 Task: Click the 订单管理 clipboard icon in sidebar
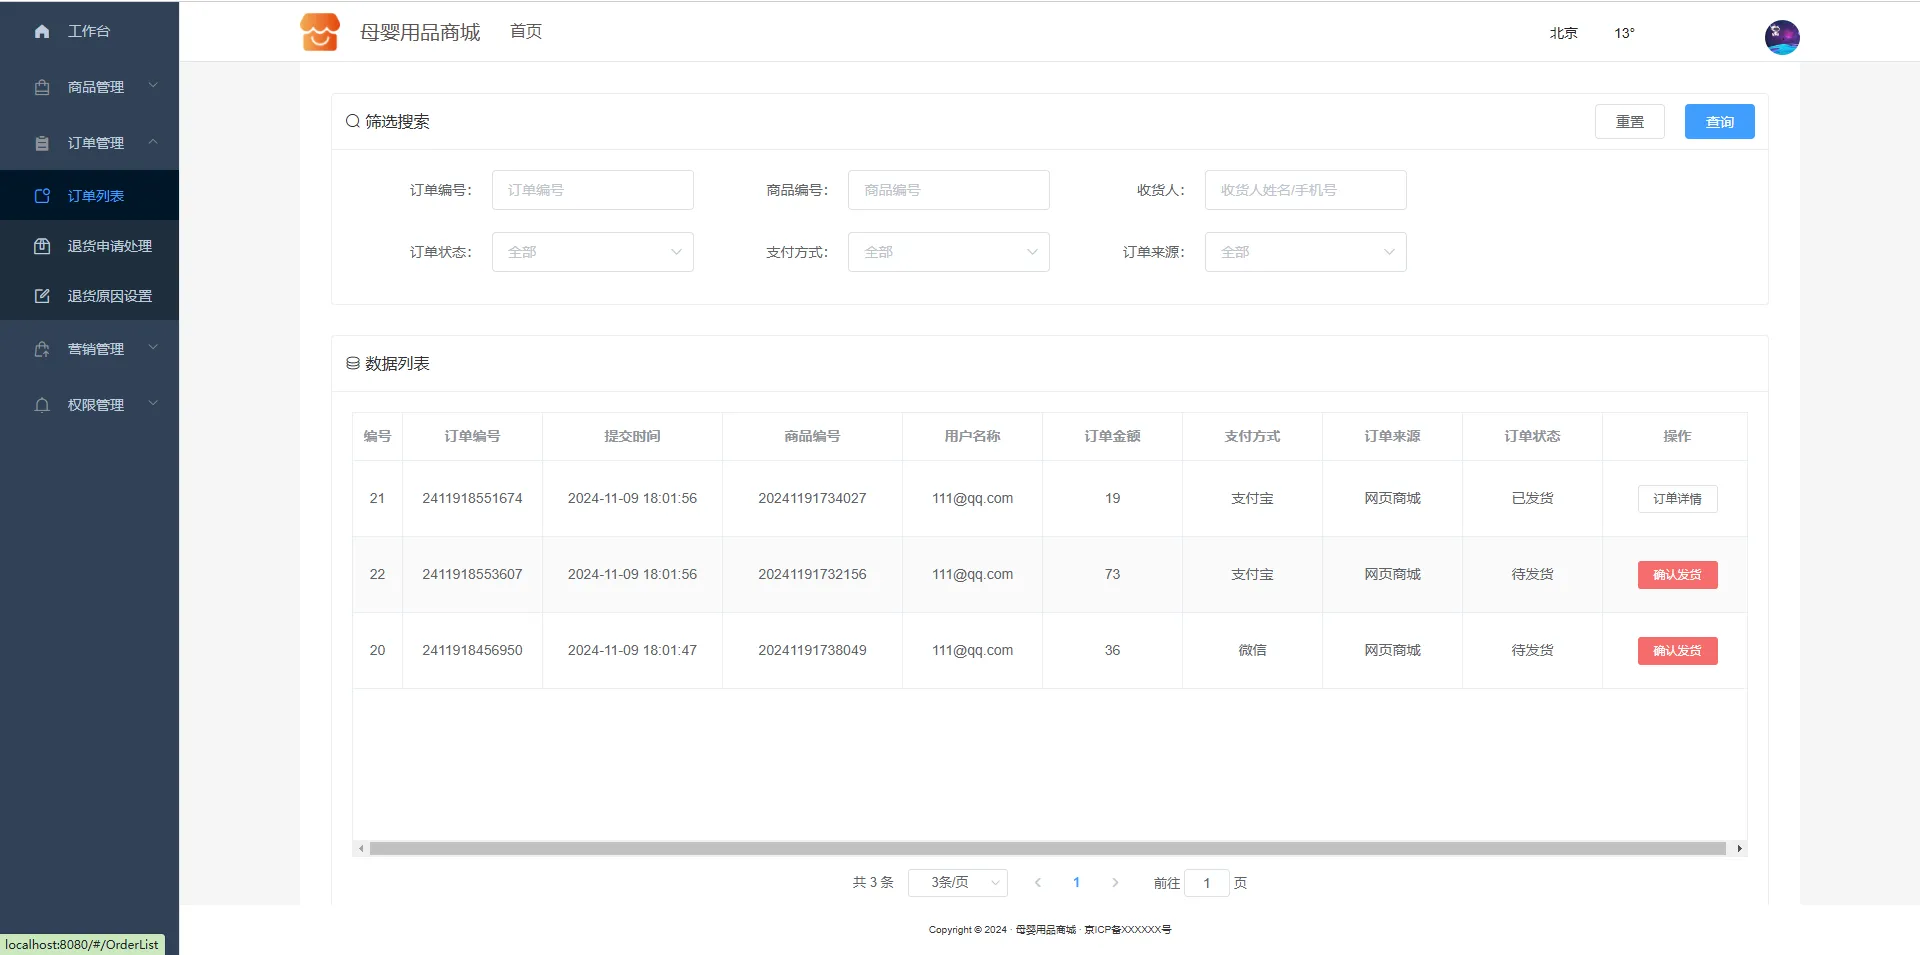tap(42, 144)
